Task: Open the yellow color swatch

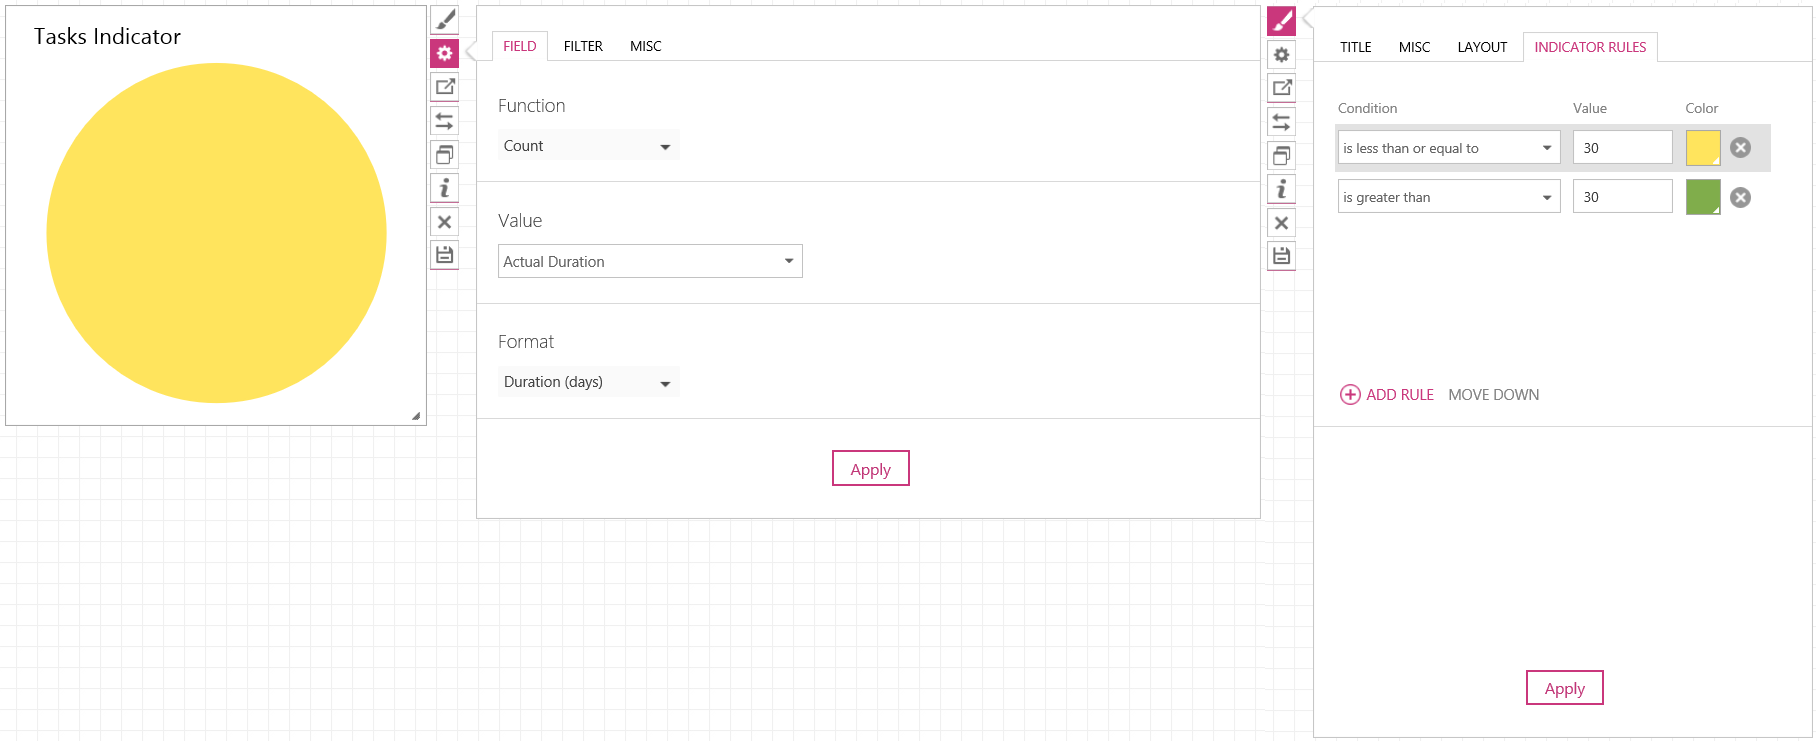Action: pyautogui.click(x=1703, y=148)
